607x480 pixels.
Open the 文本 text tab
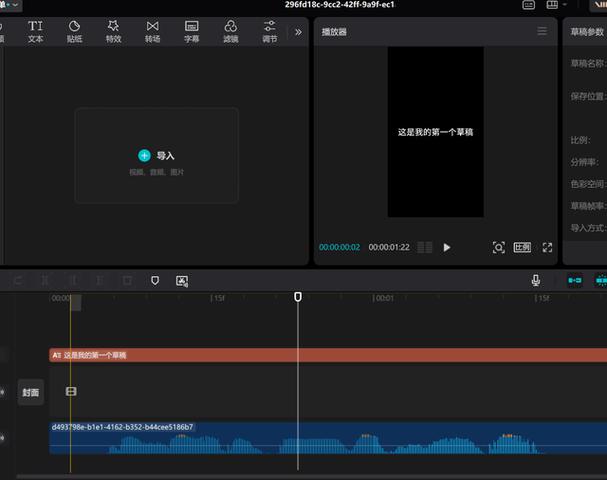pos(35,32)
